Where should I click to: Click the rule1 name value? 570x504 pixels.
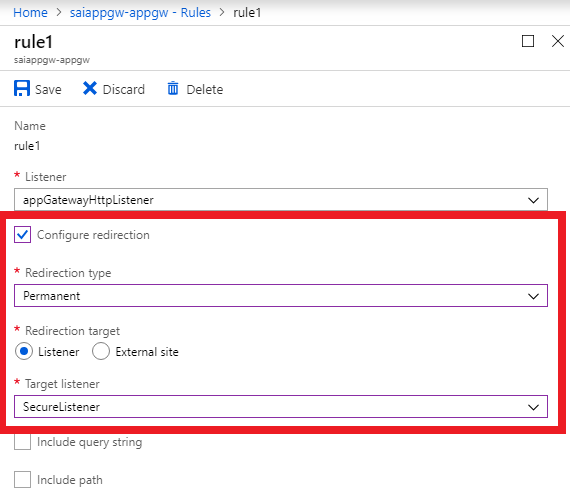[27, 146]
